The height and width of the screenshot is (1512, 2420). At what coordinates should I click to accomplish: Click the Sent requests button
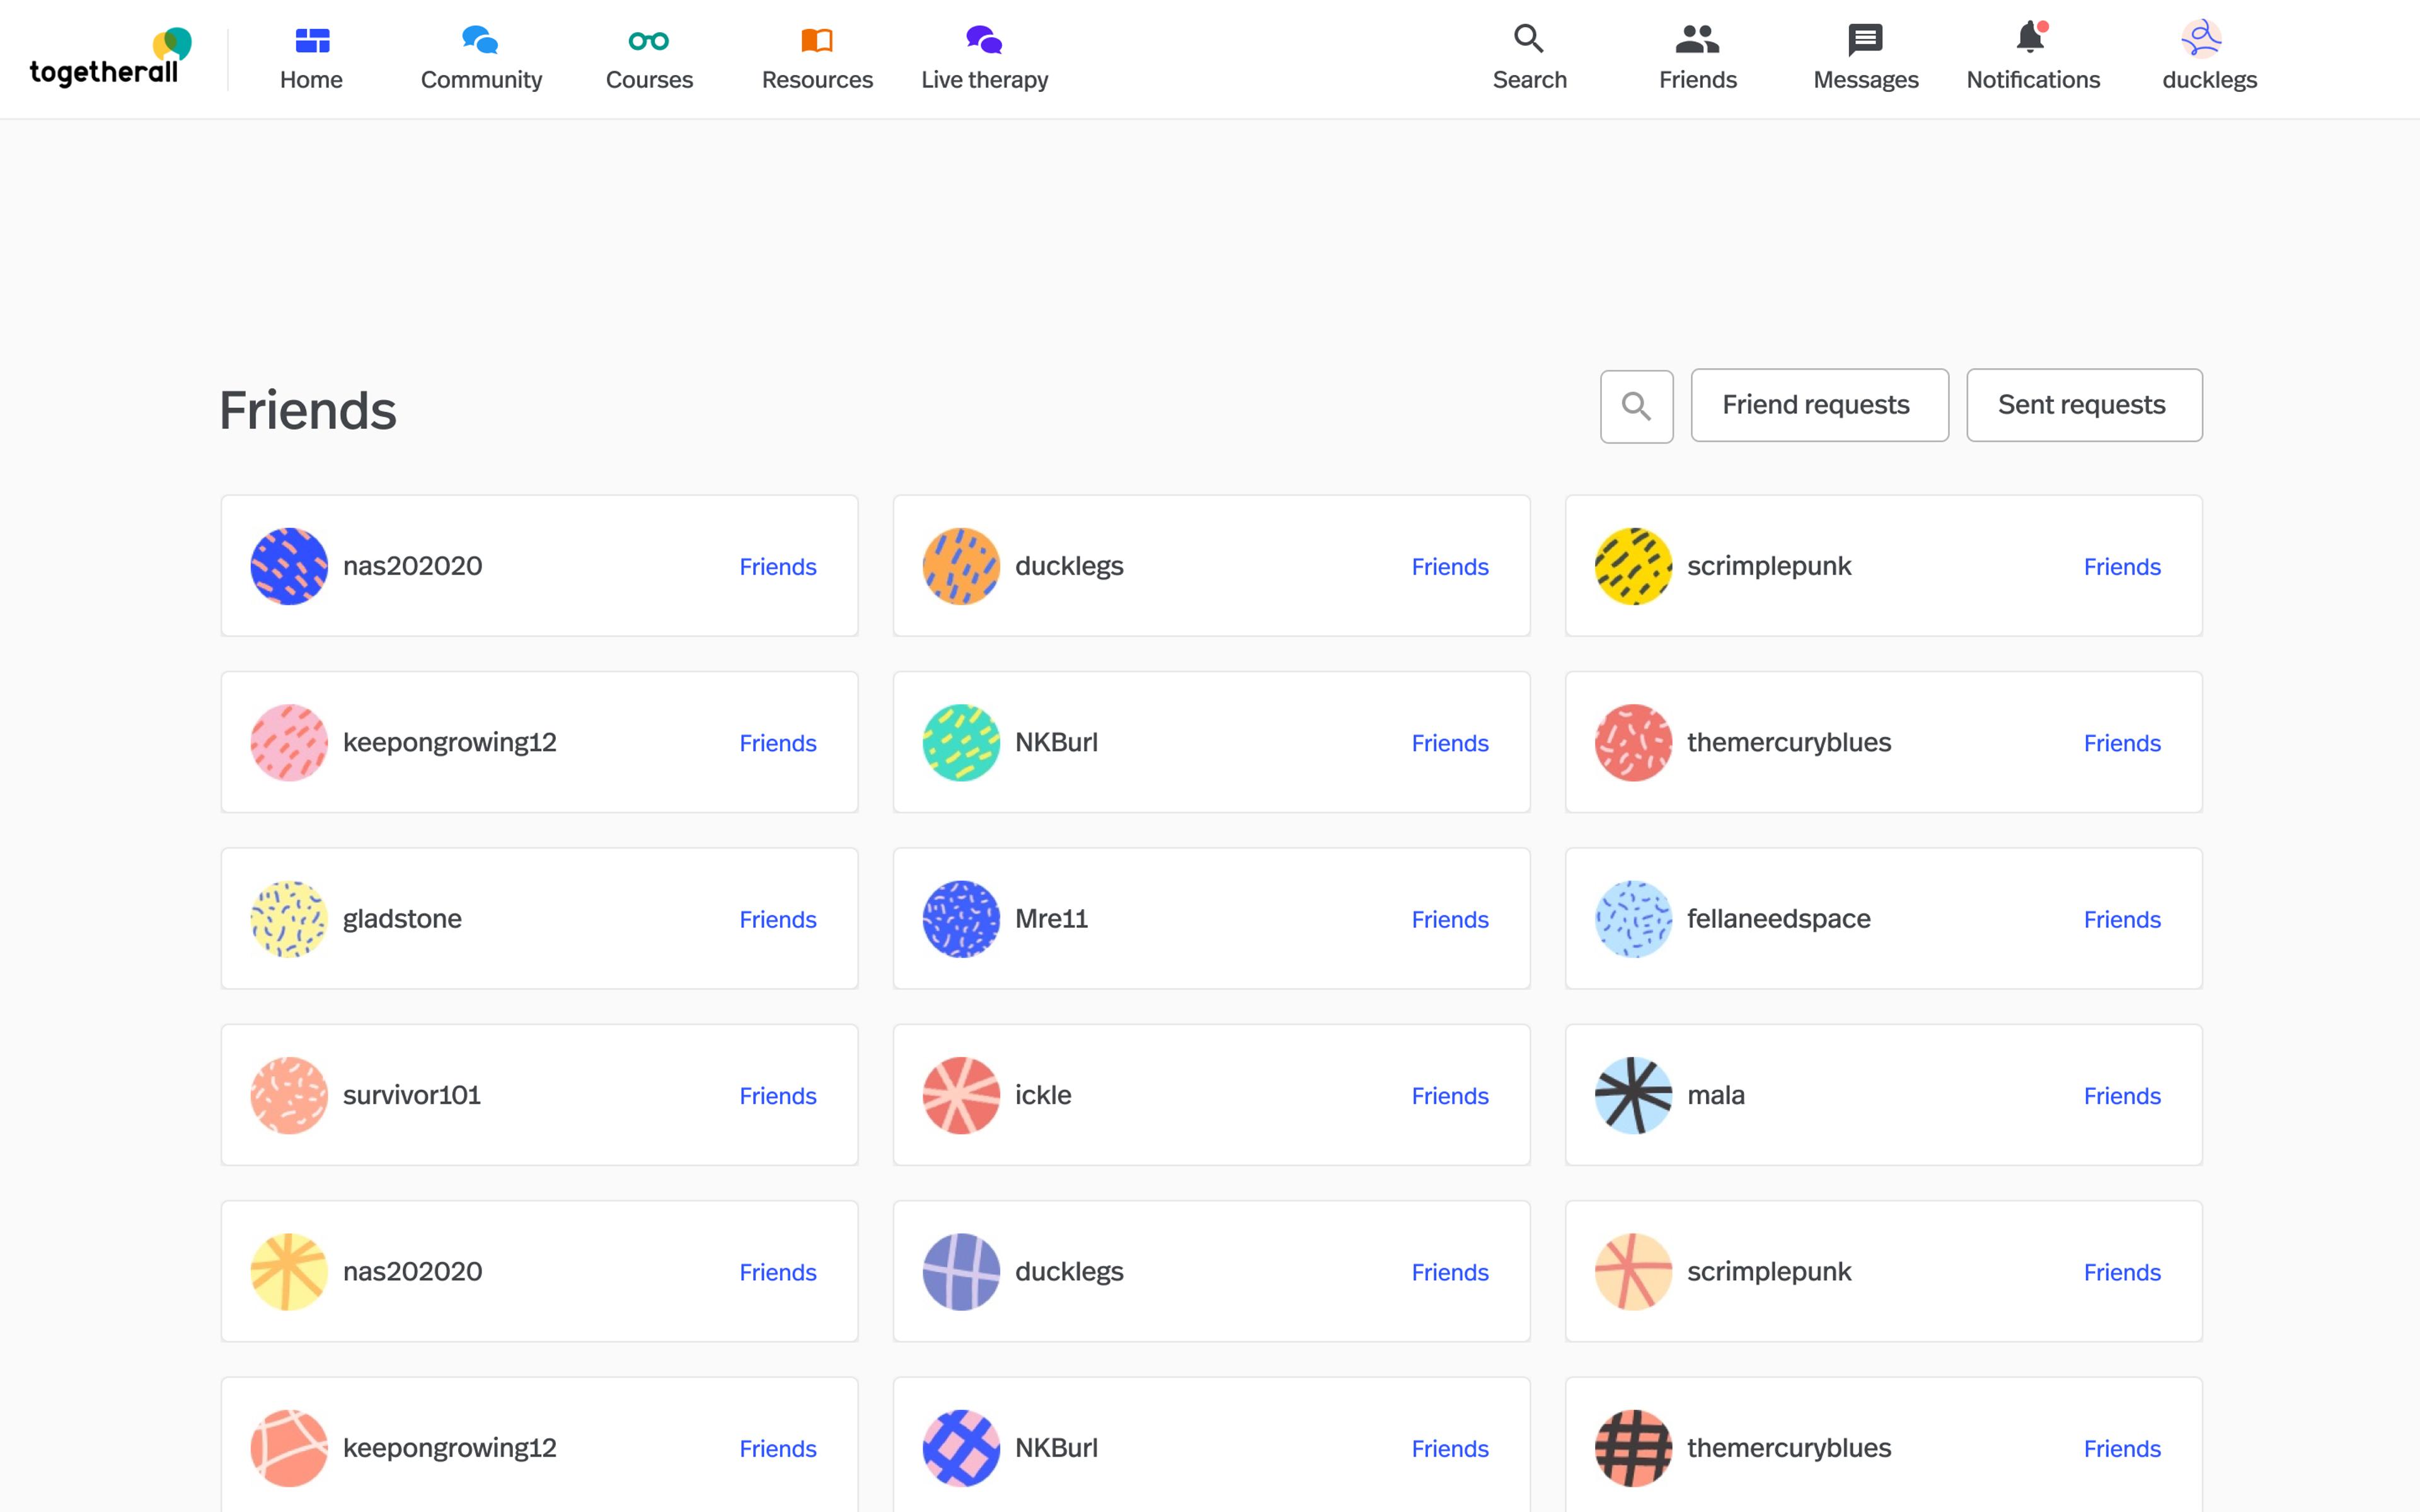point(2083,405)
